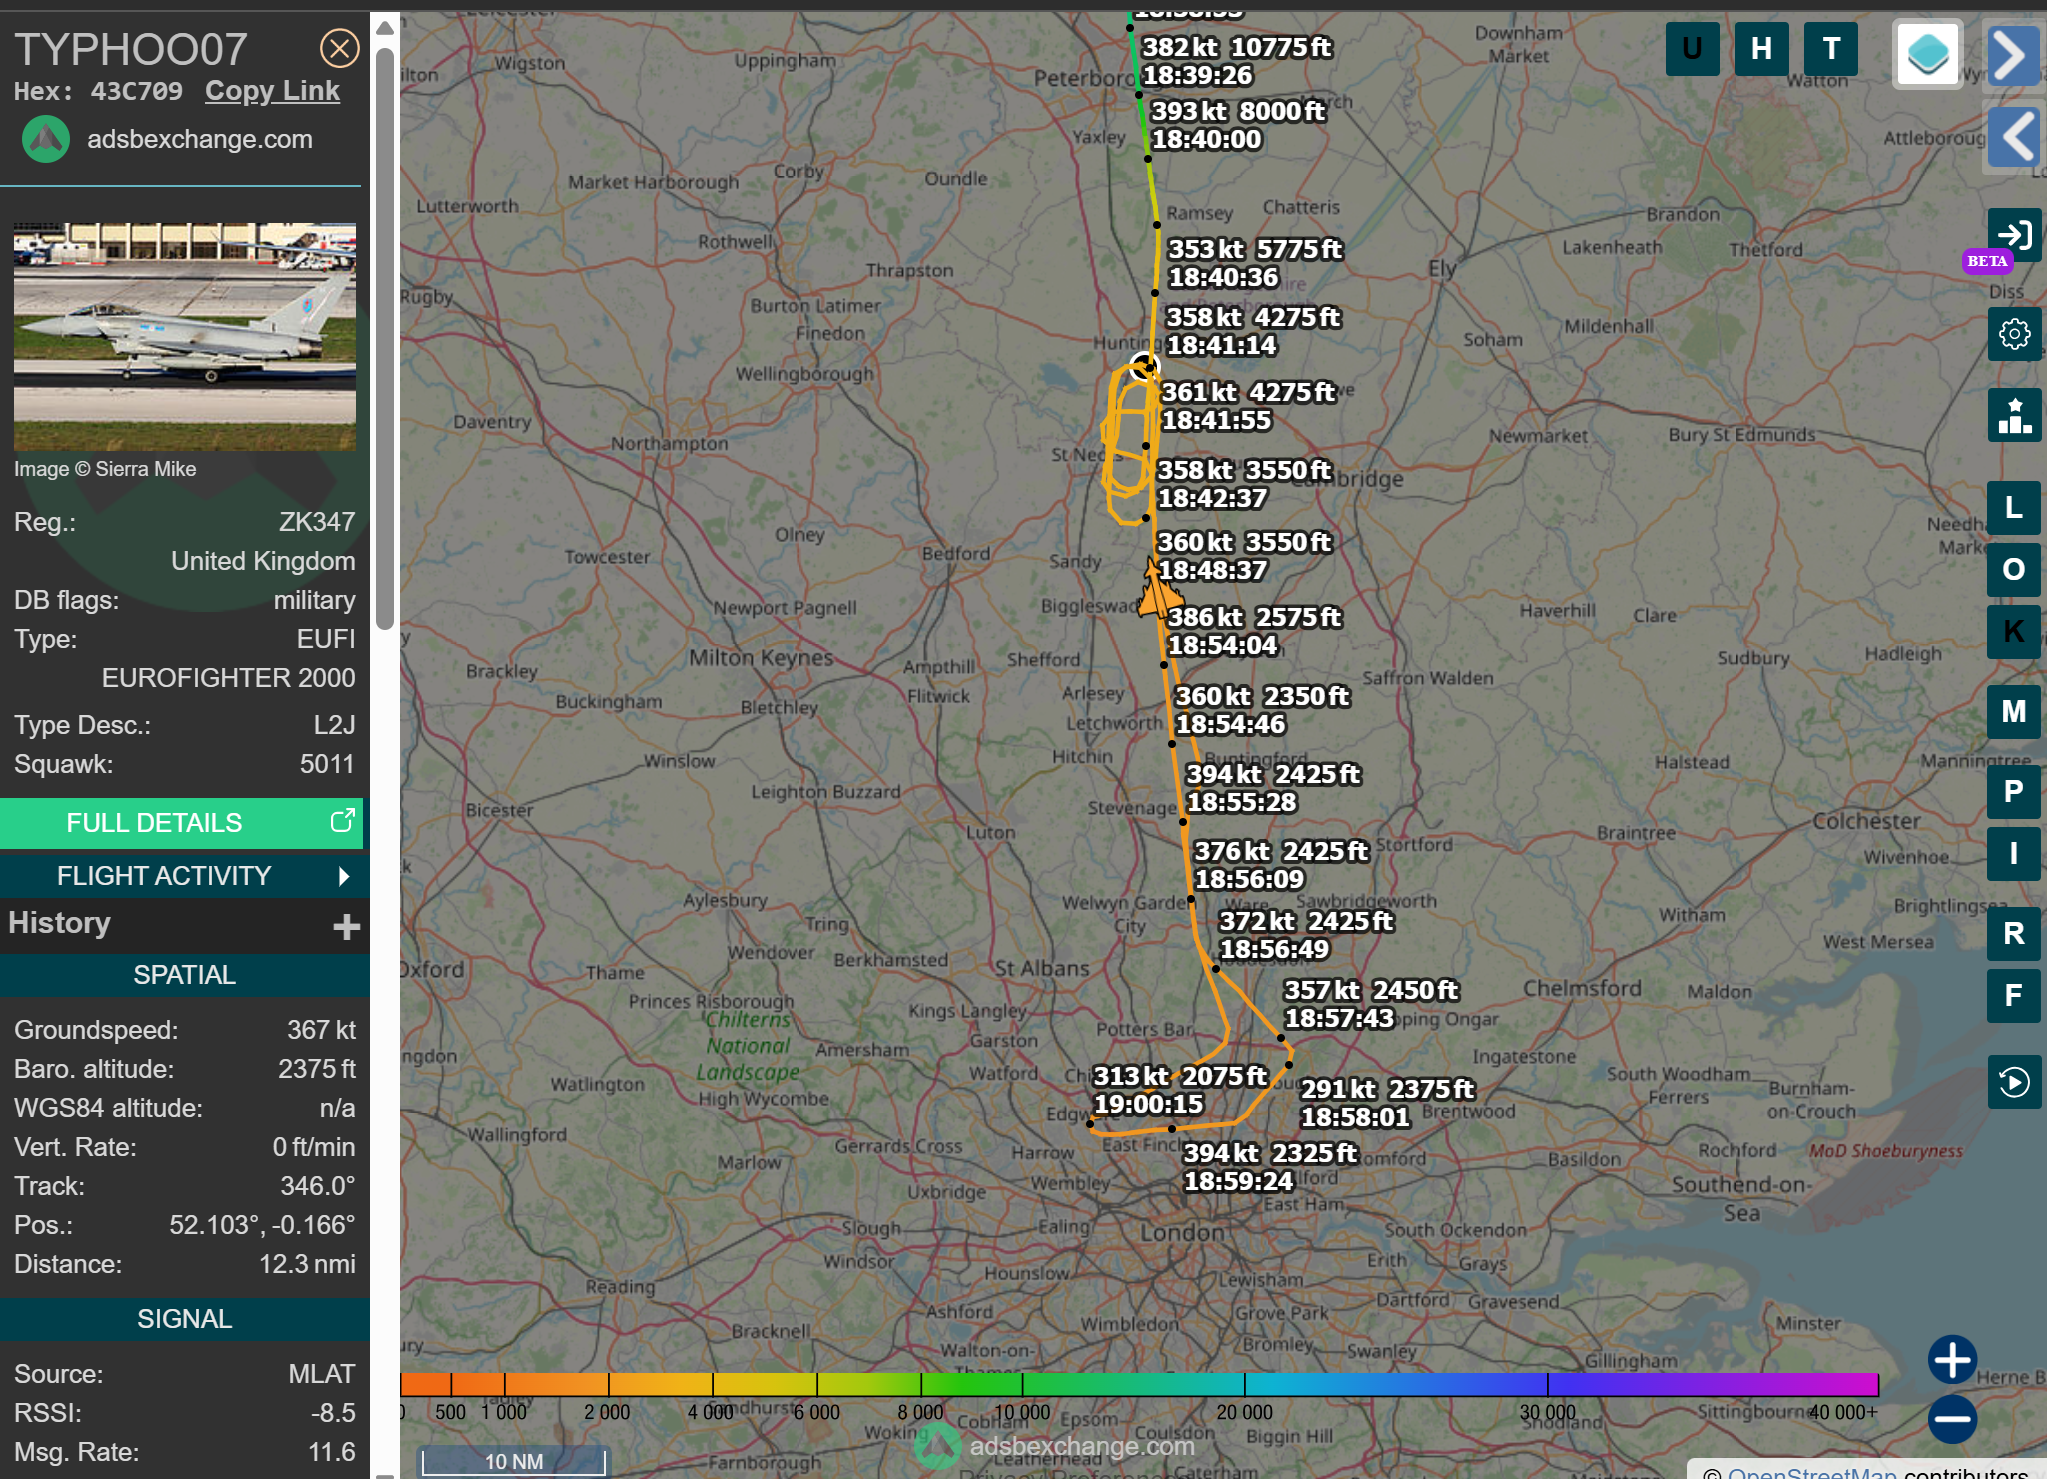2047x1479 pixels.
Task: Expand the FLIGHT ACTIVITY arrow
Action: [x=343, y=876]
